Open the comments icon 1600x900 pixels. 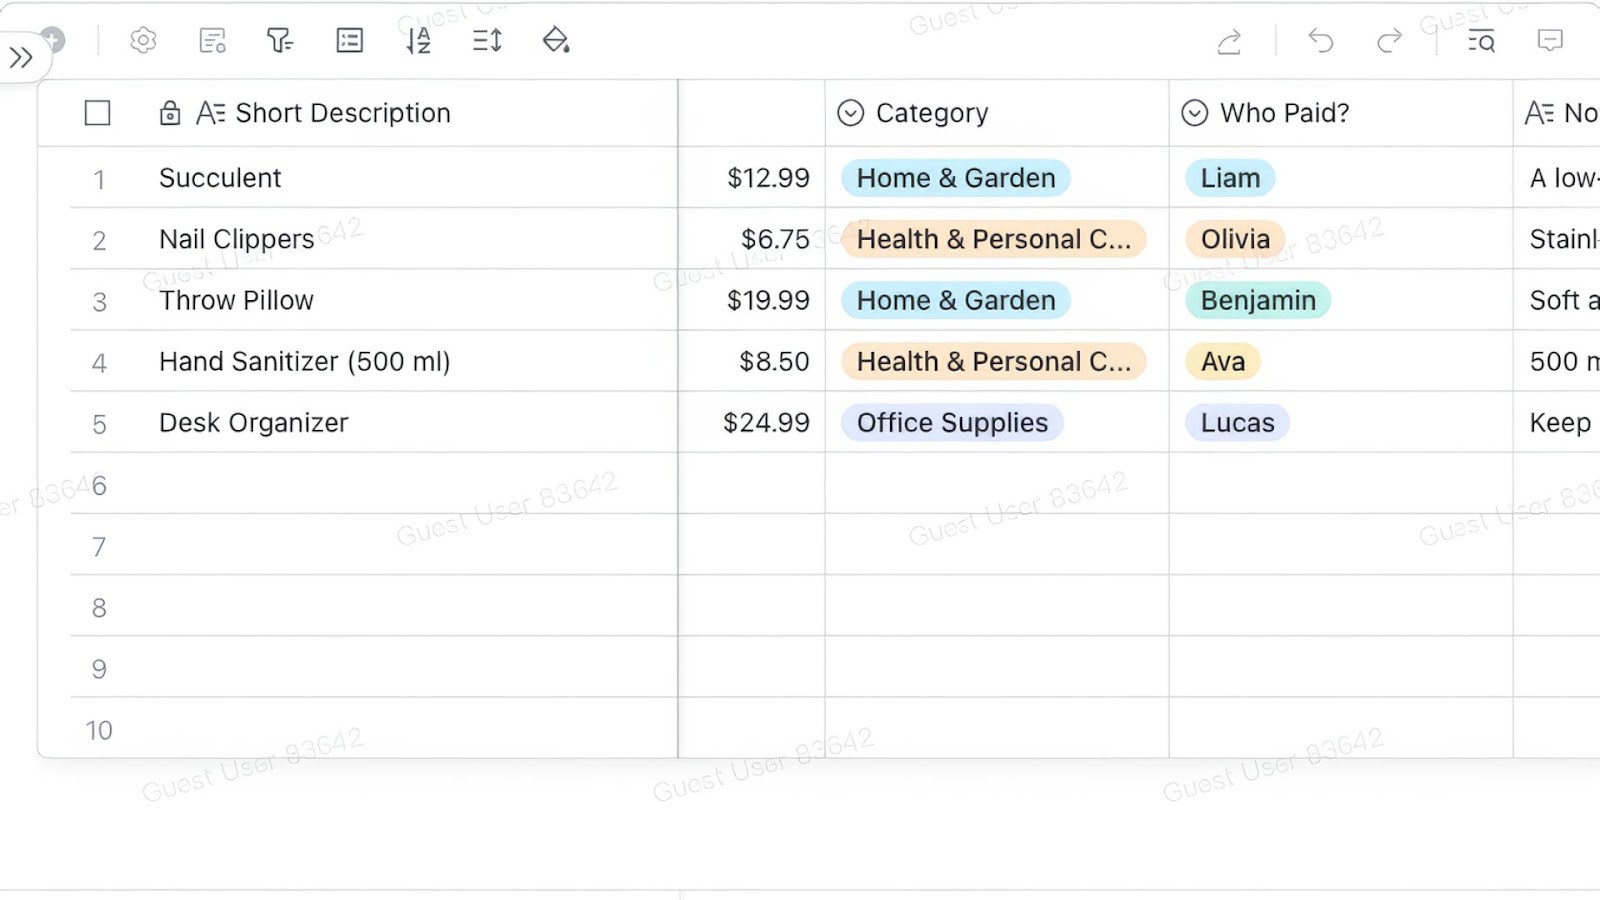1549,41
